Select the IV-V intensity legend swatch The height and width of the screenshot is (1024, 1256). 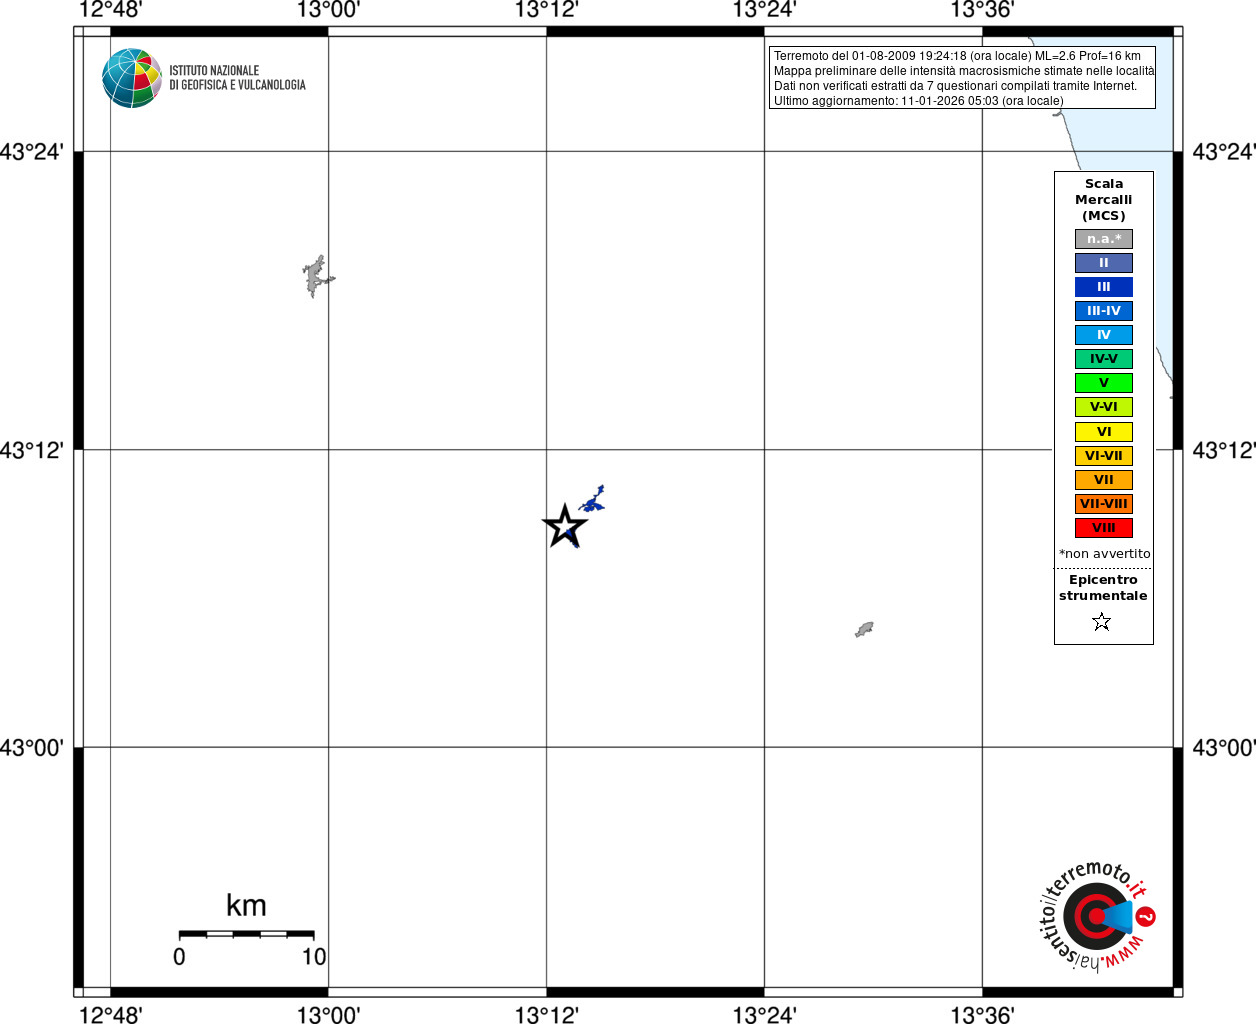(x=1104, y=359)
